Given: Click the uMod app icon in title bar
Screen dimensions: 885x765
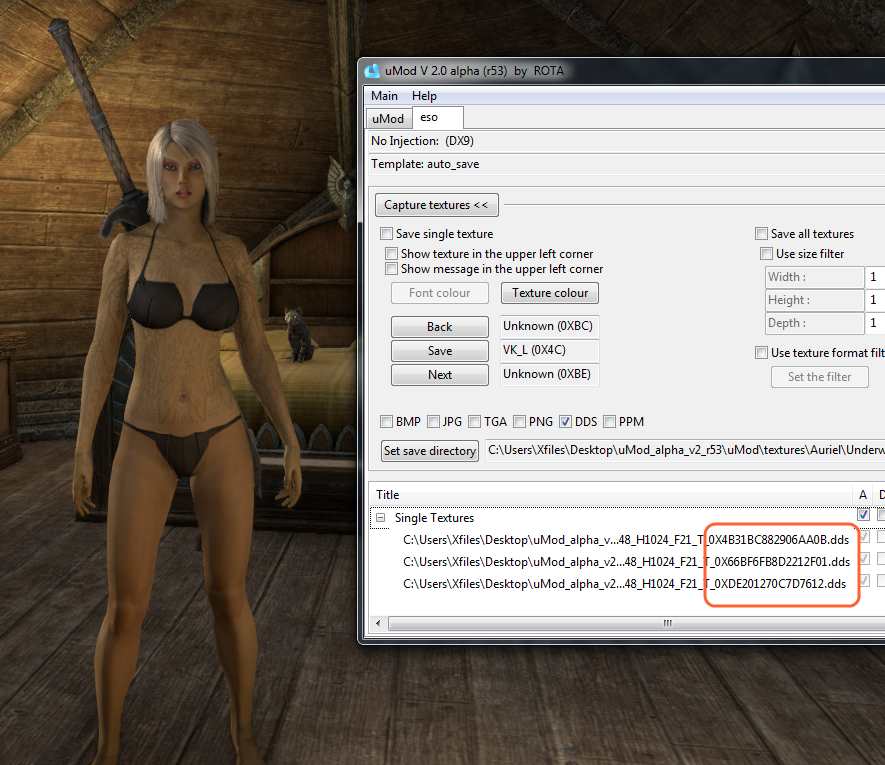Looking at the screenshot, I should coord(372,71).
